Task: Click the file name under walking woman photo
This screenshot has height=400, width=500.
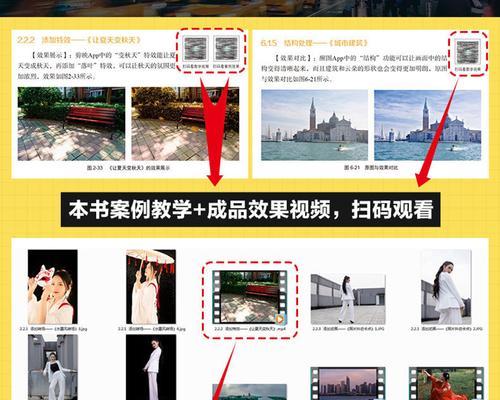Action: tap(348, 329)
